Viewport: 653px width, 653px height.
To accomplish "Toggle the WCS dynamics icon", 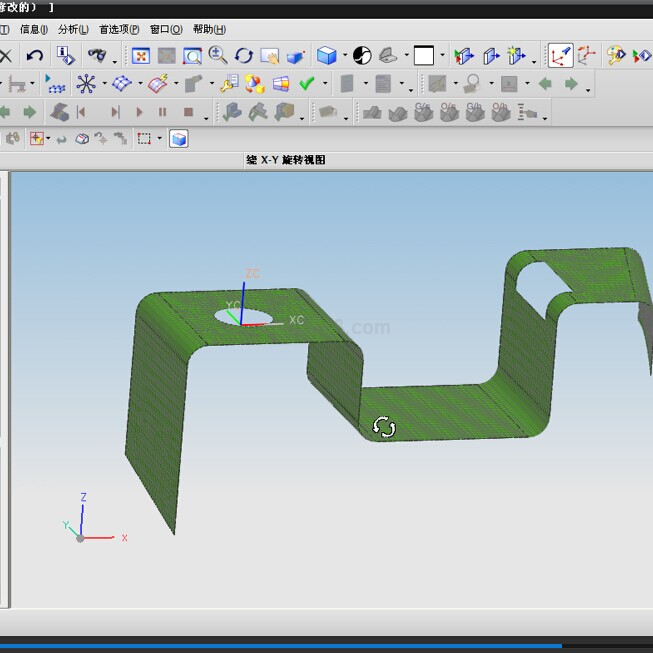I will coord(586,56).
